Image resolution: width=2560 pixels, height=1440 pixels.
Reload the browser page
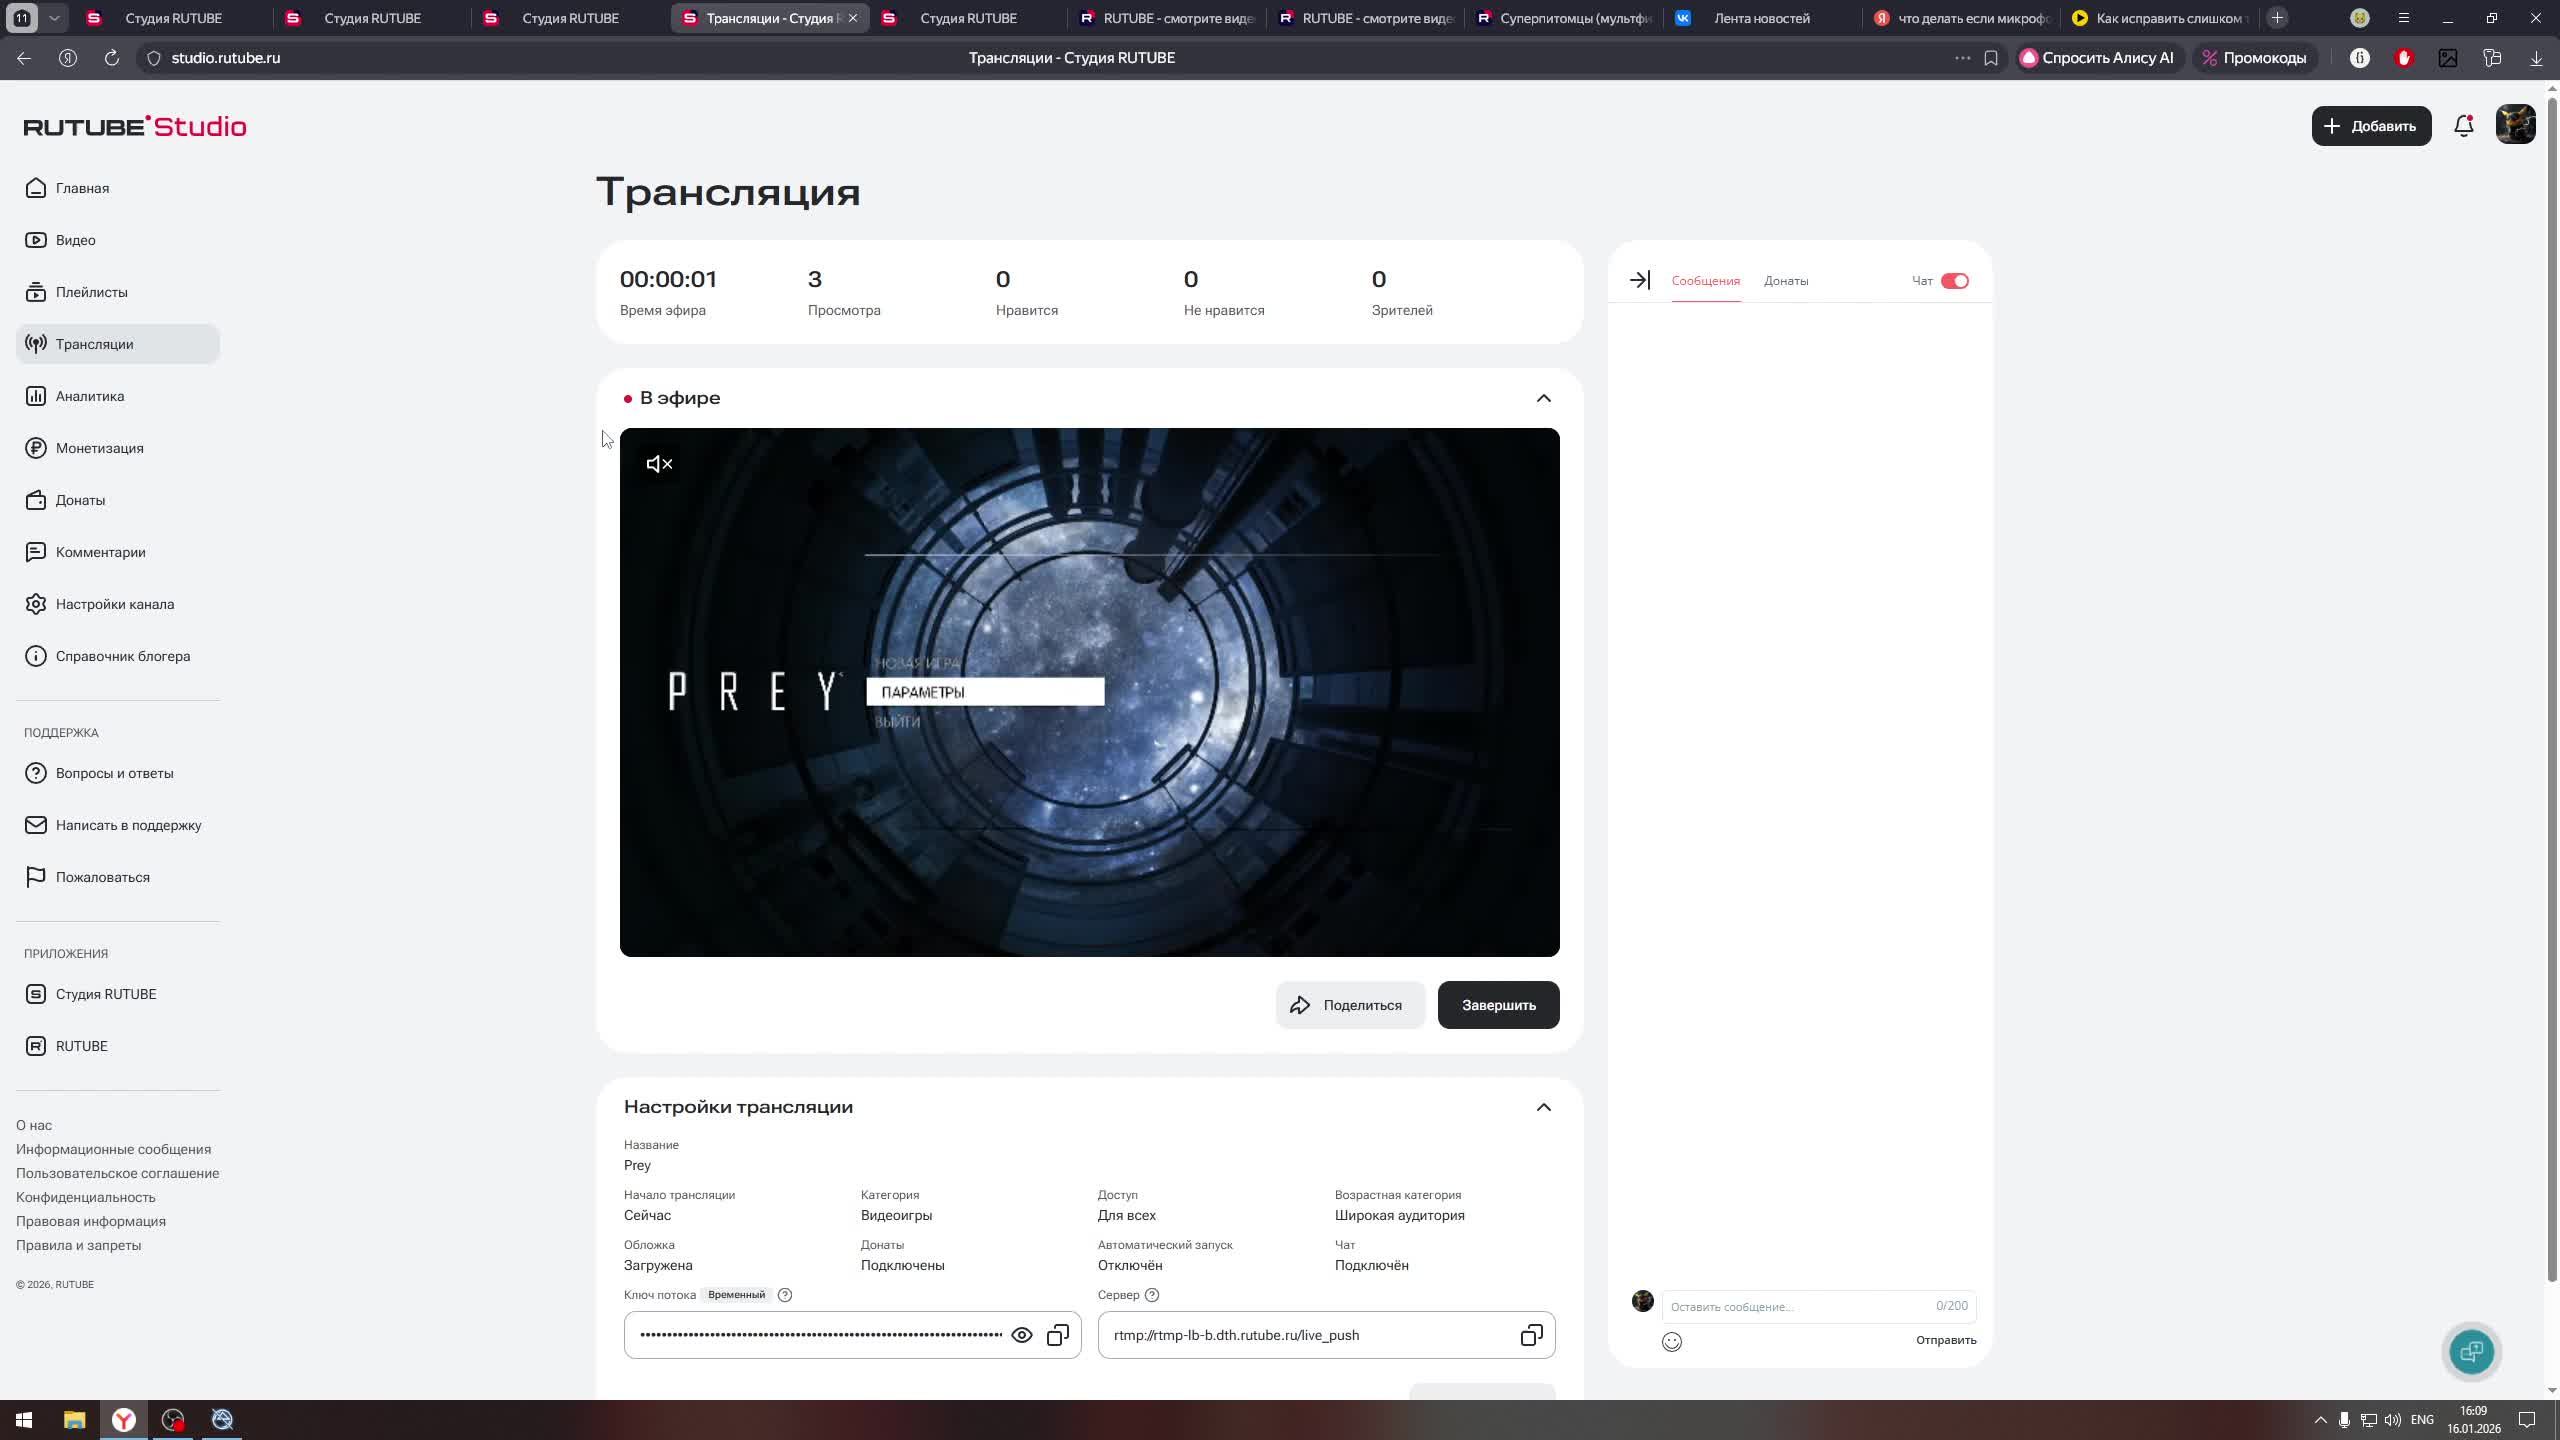tap(112, 58)
